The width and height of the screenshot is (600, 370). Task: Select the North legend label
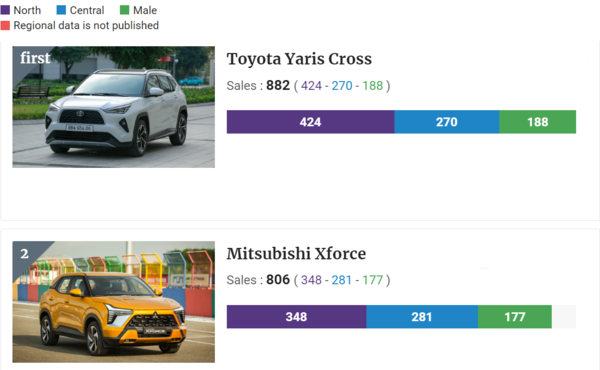[27, 10]
